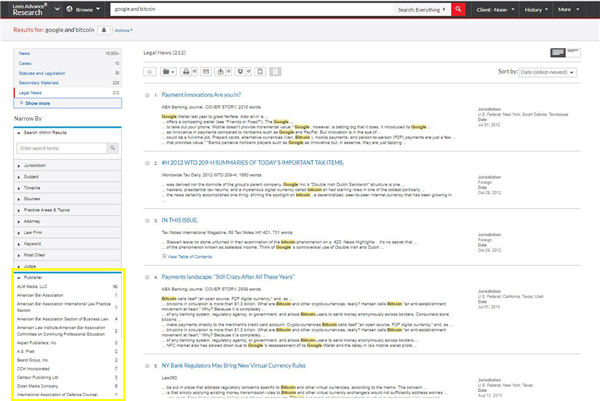Image resolution: width=600 pixels, height=401 pixels.
Task: Click the main search query field
Action: pyautogui.click(x=251, y=9)
